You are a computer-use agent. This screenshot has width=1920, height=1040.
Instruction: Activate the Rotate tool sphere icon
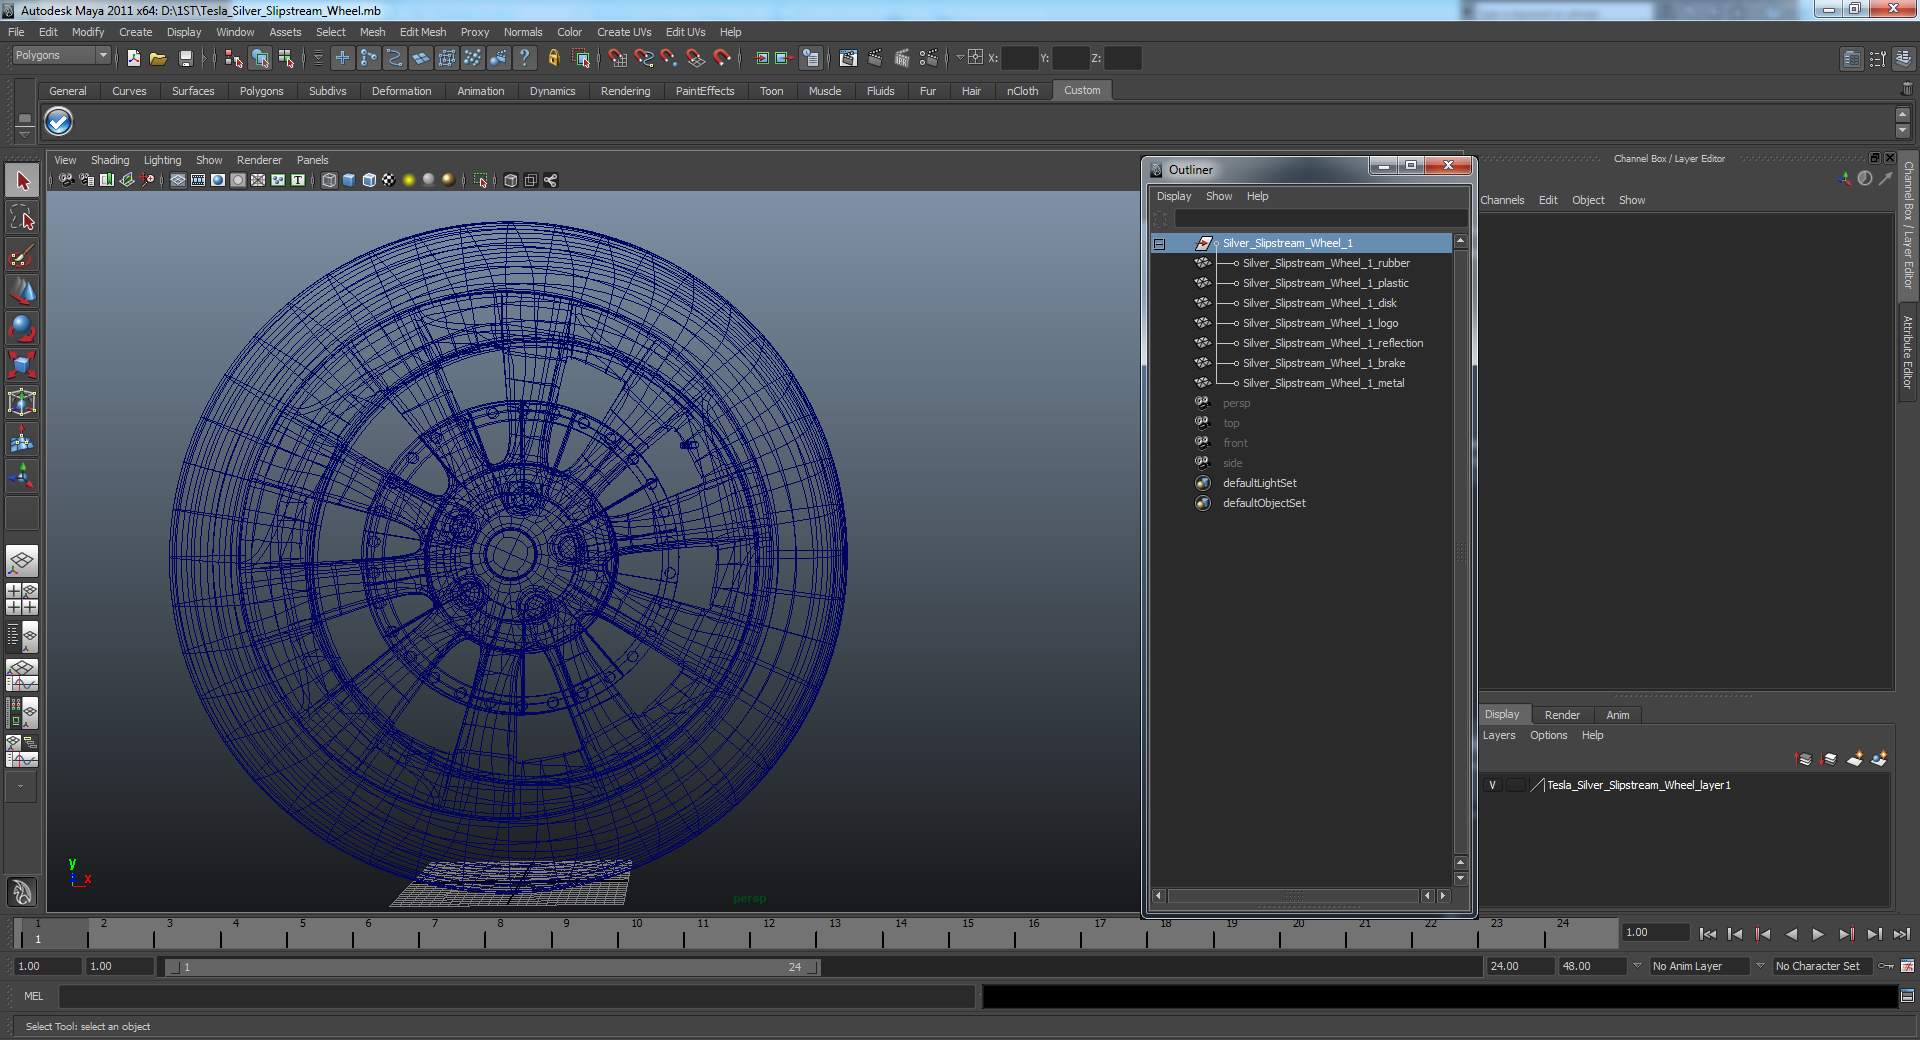pyautogui.click(x=22, y=328)
